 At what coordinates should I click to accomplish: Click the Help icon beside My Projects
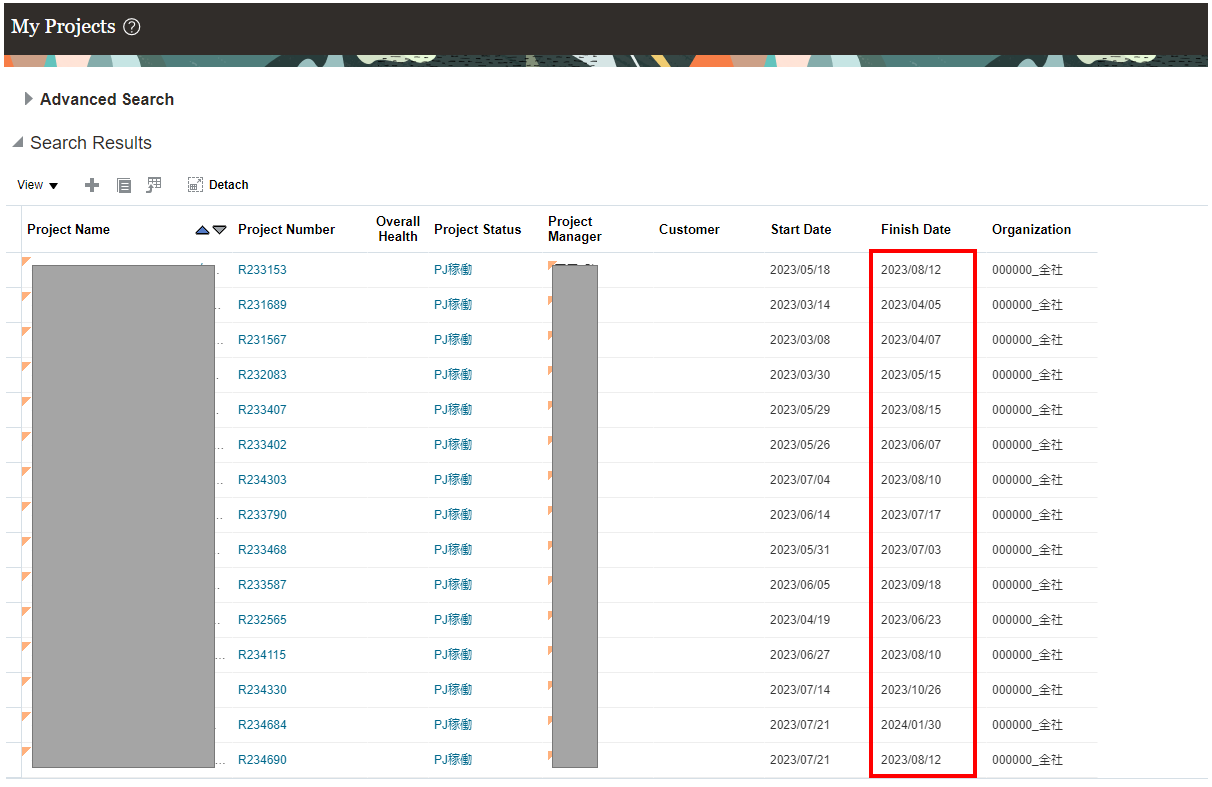[132, 27]
